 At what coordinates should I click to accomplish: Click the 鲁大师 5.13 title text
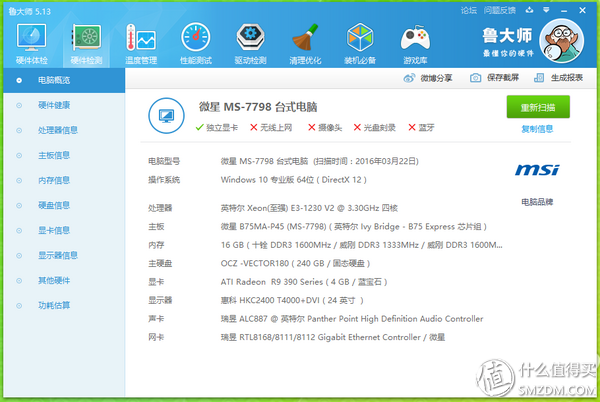pyautogui.click(x=29, y=11)
